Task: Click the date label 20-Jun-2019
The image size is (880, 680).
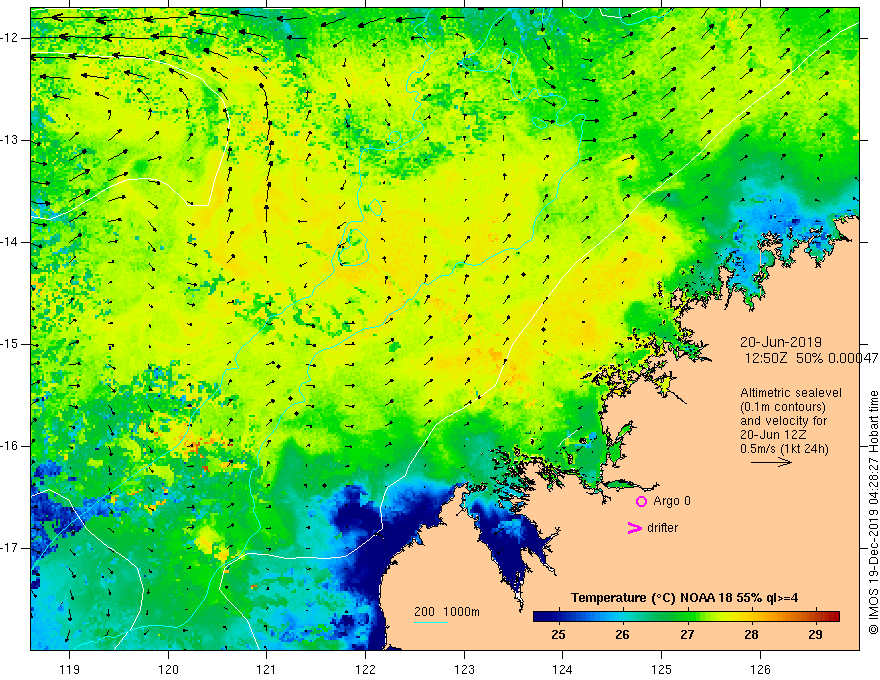Action: click(x=781, y=342)
